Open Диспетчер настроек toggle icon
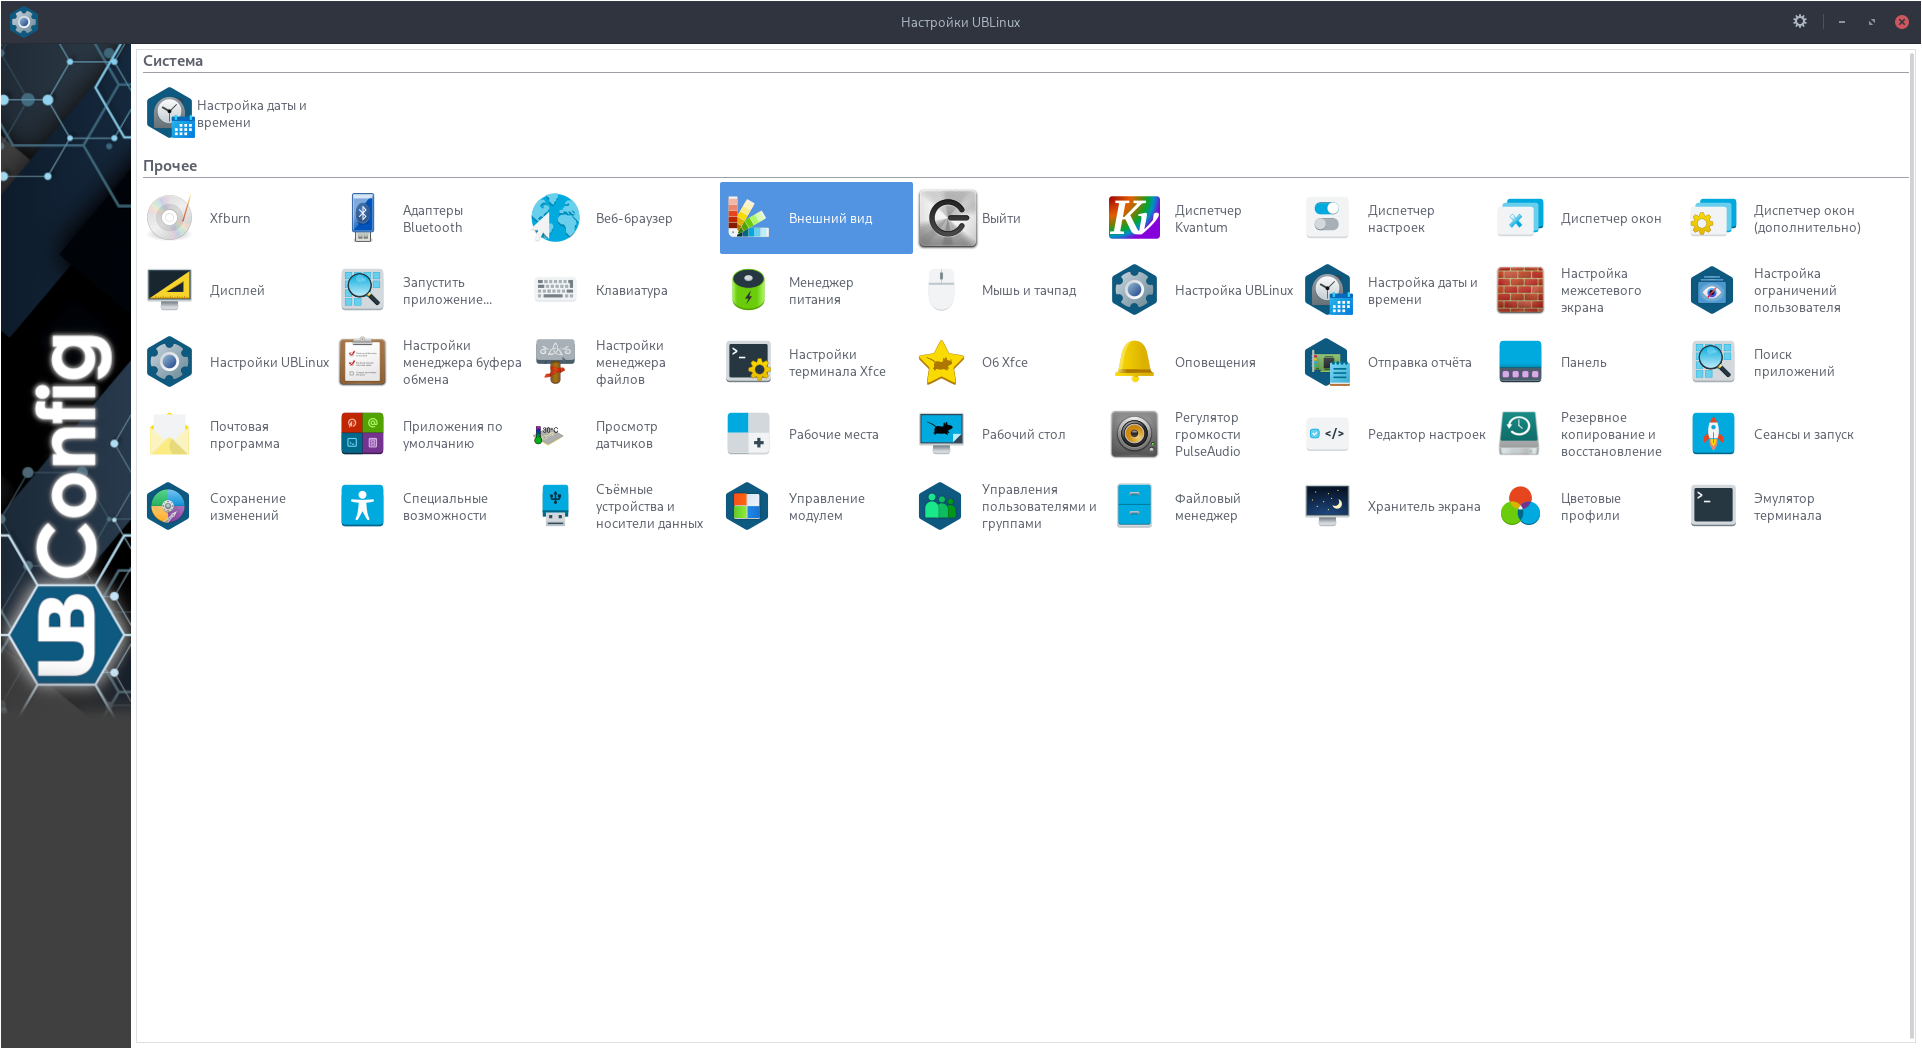The width and height of the screenshot is (1922, 1049). 1327,218
